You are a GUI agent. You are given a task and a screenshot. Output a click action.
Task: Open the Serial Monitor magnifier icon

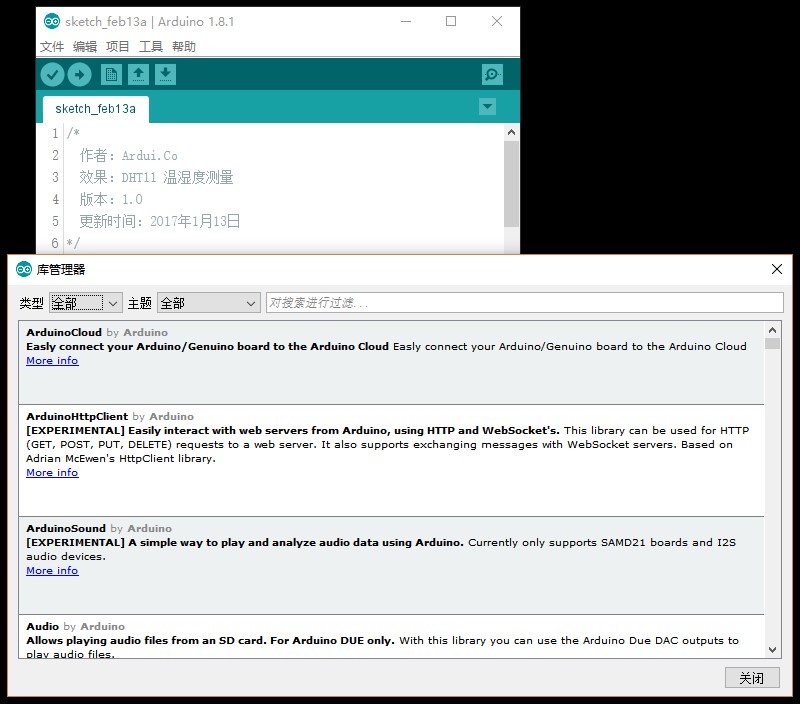click(x=492, y=75)
